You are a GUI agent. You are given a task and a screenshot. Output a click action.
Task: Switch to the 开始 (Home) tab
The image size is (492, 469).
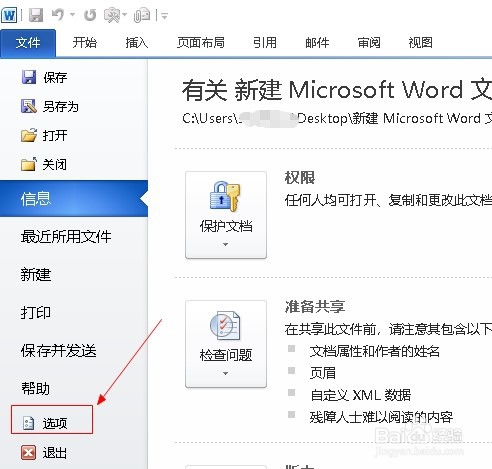pyautogui.click(x=85, y=43)
